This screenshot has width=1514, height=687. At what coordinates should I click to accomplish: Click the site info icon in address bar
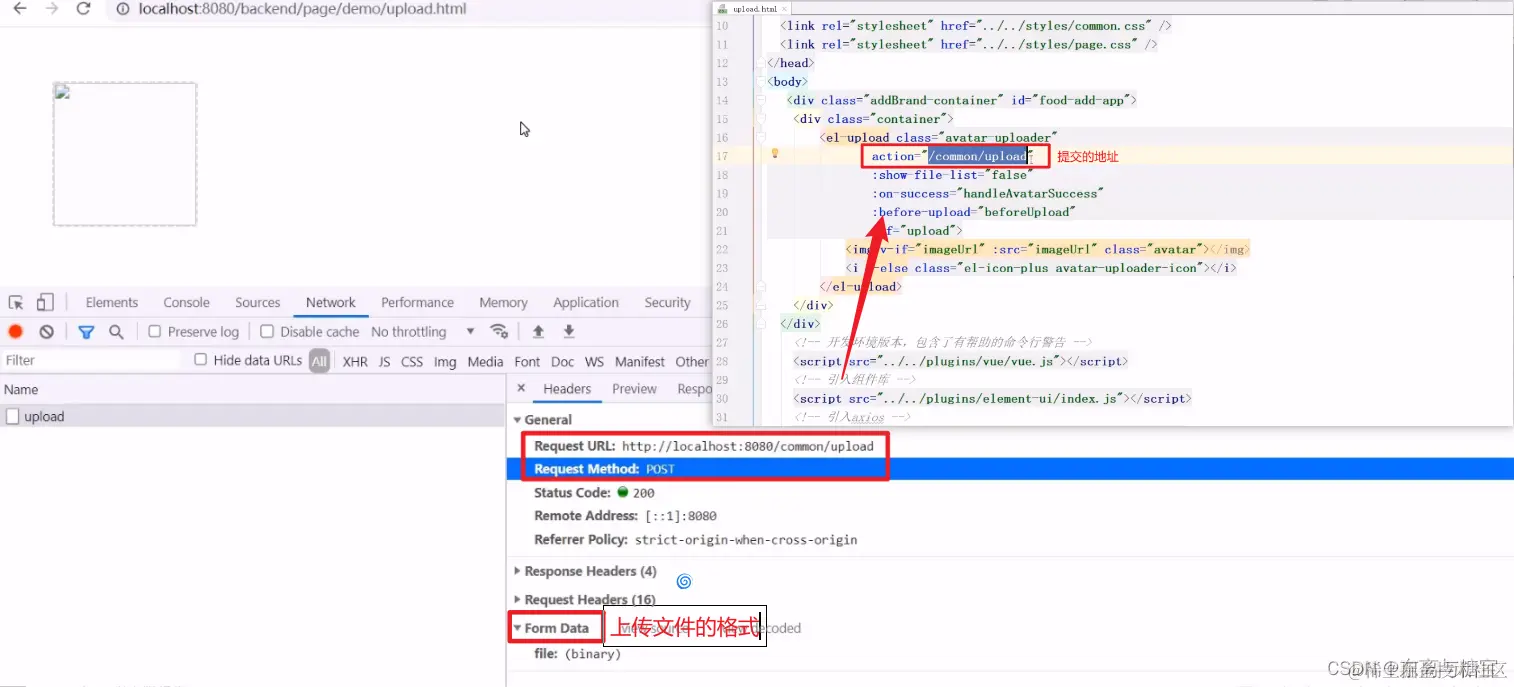point(122,9)
